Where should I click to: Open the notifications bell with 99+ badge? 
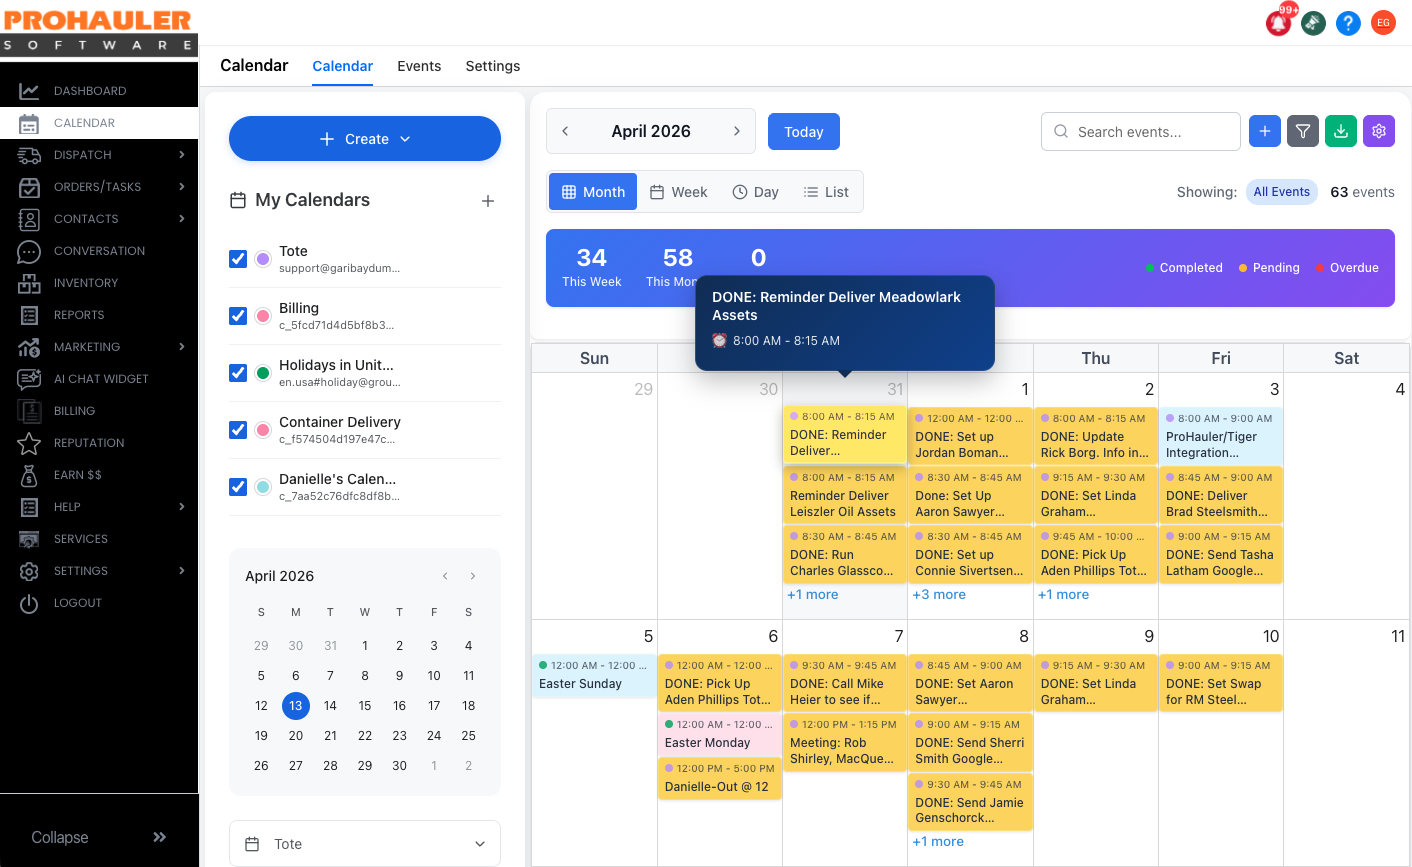tap(1278, 22)
